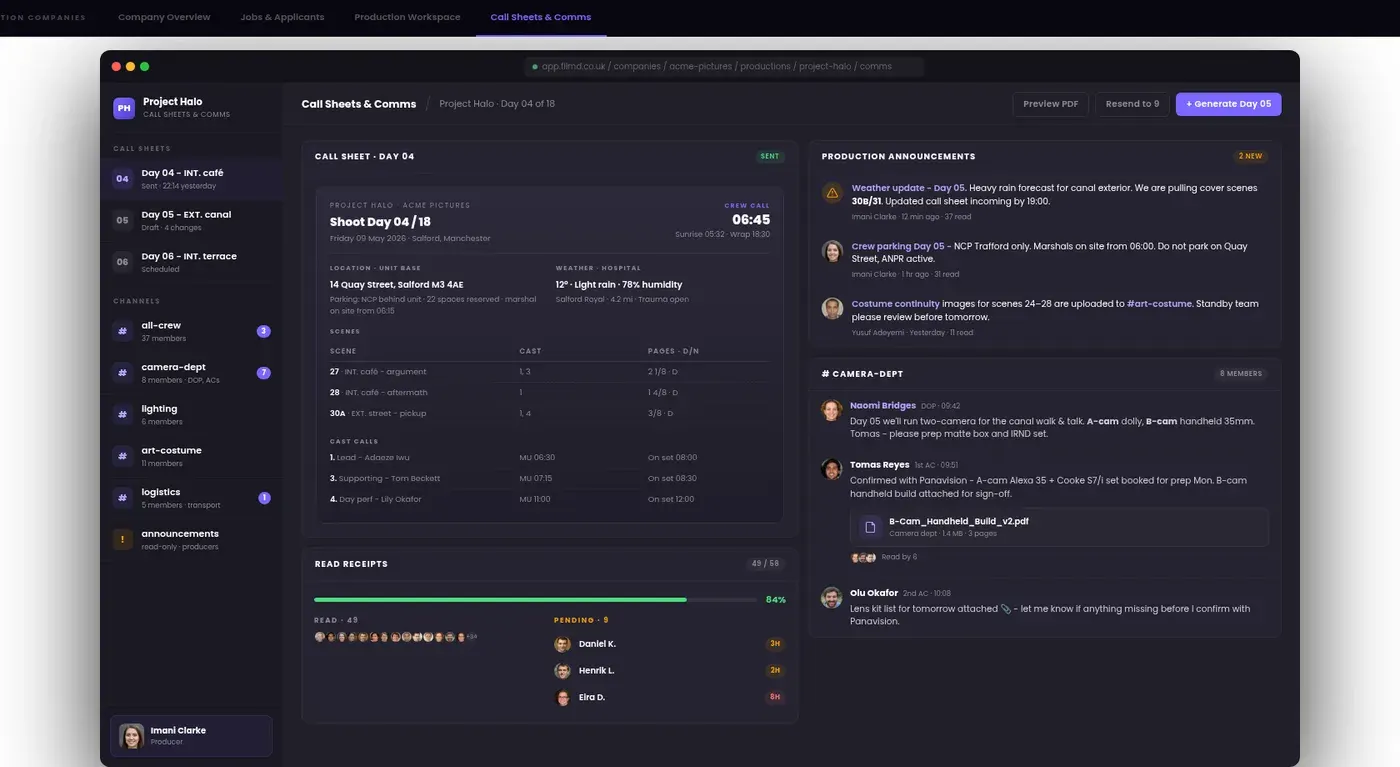Select the lighting channel hash icon

[122, 414]
